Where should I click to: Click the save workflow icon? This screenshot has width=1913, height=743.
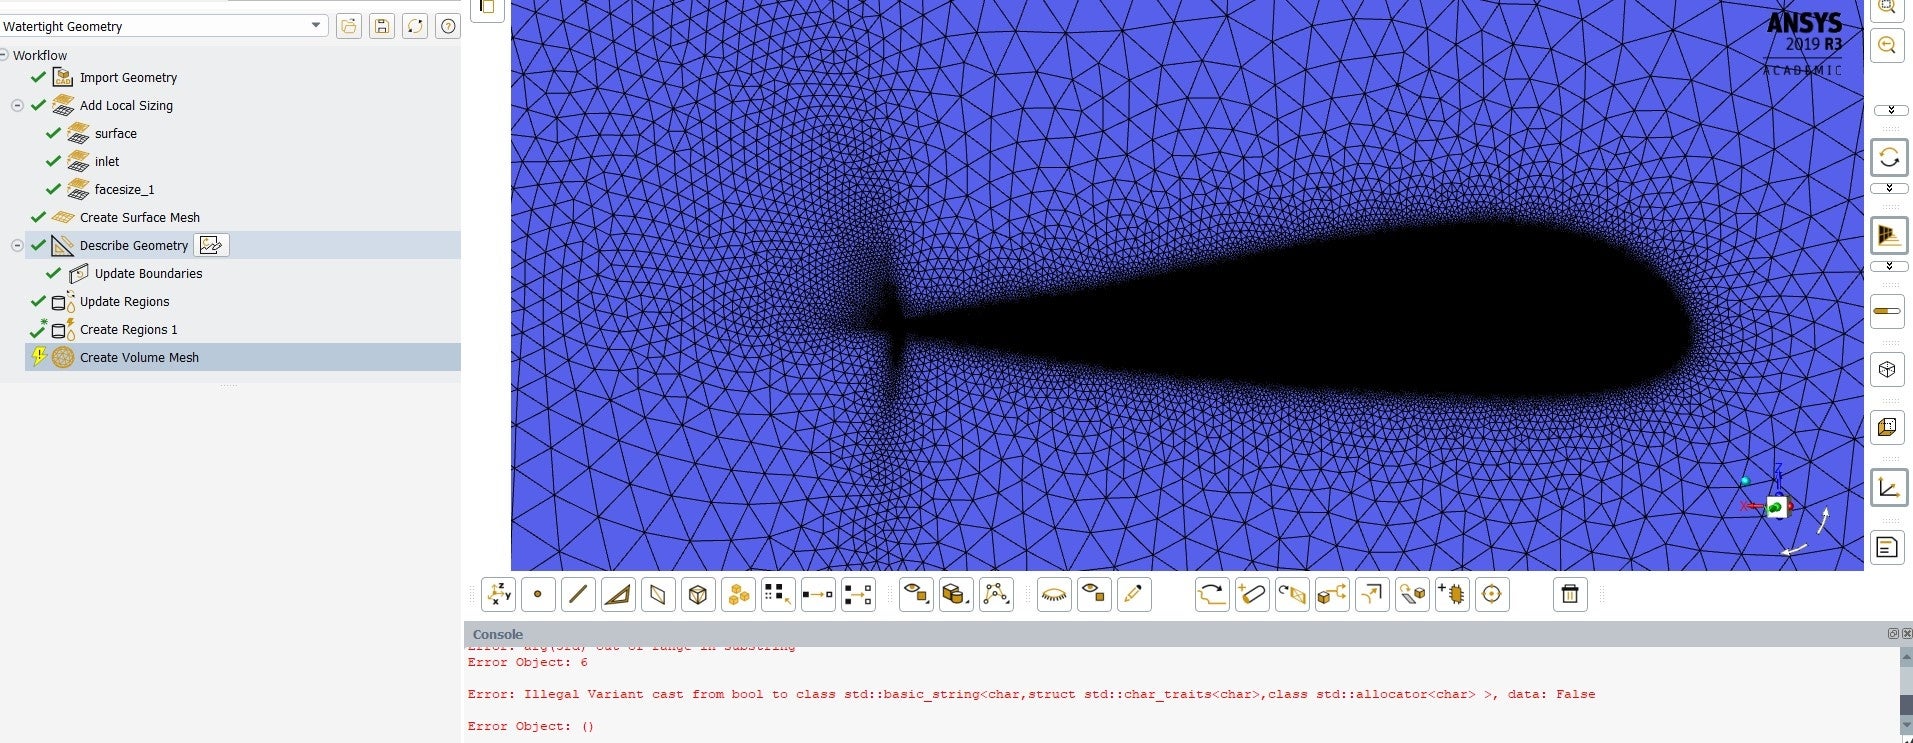[382, 26]
